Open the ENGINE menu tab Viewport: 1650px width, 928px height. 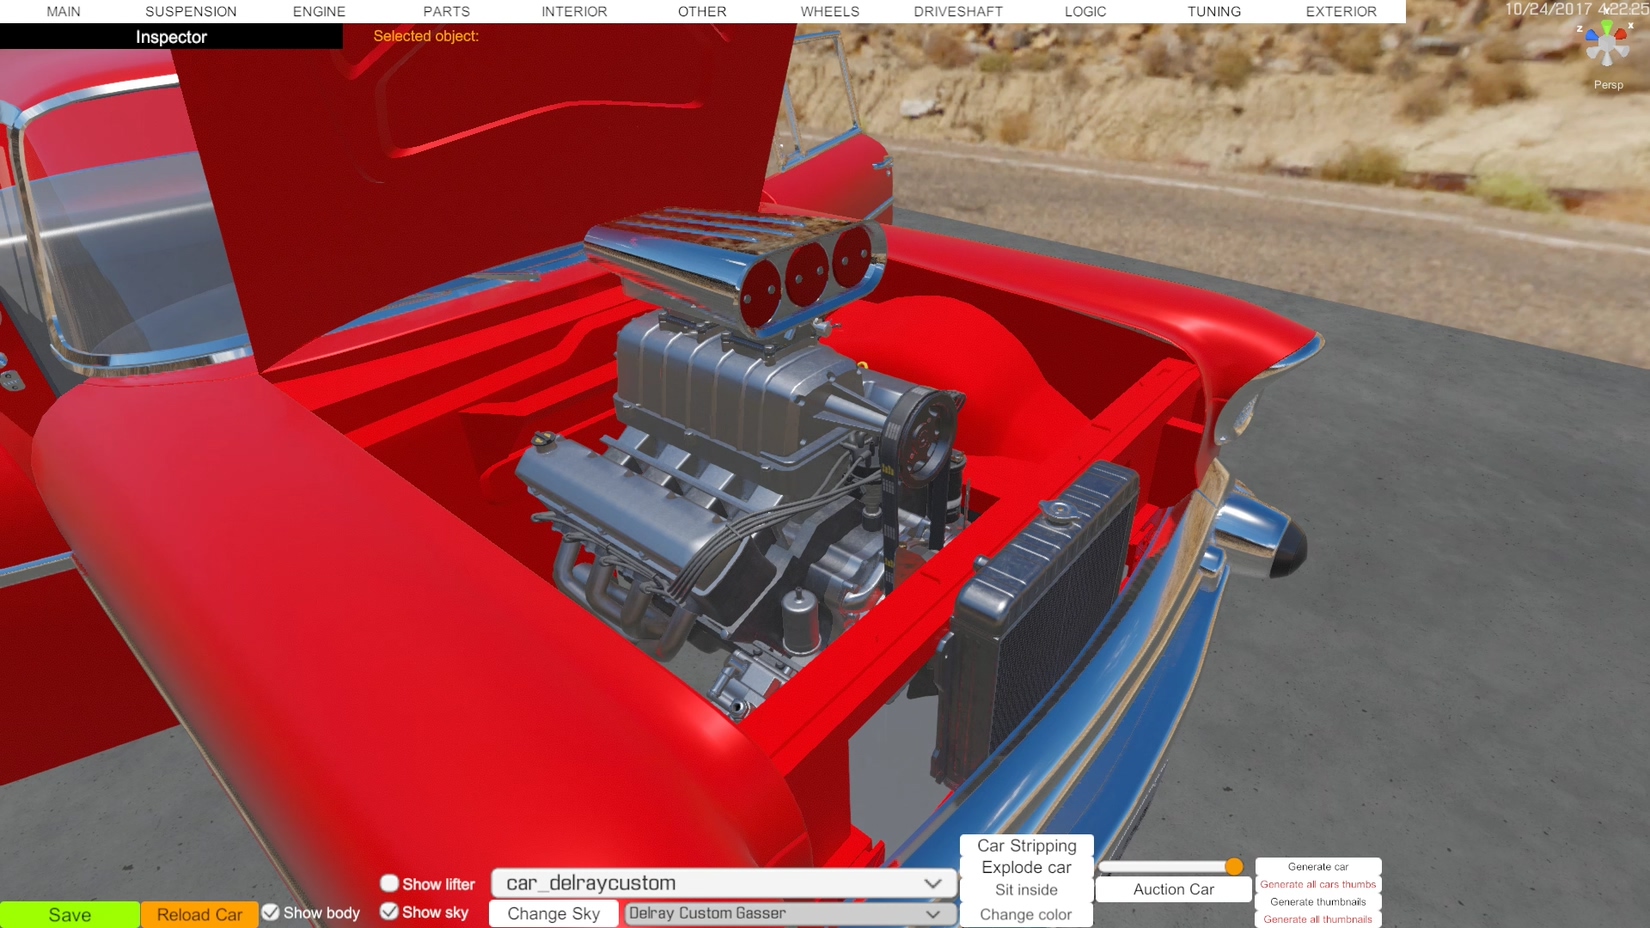click(319, 12)
